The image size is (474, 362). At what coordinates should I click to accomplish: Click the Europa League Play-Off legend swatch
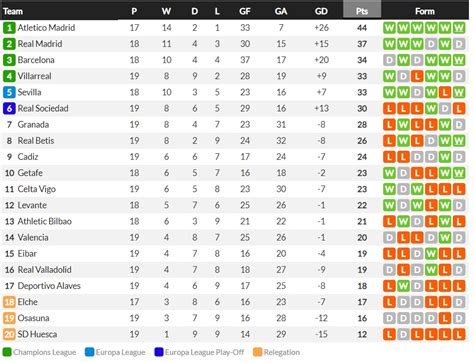coord(159,352)
